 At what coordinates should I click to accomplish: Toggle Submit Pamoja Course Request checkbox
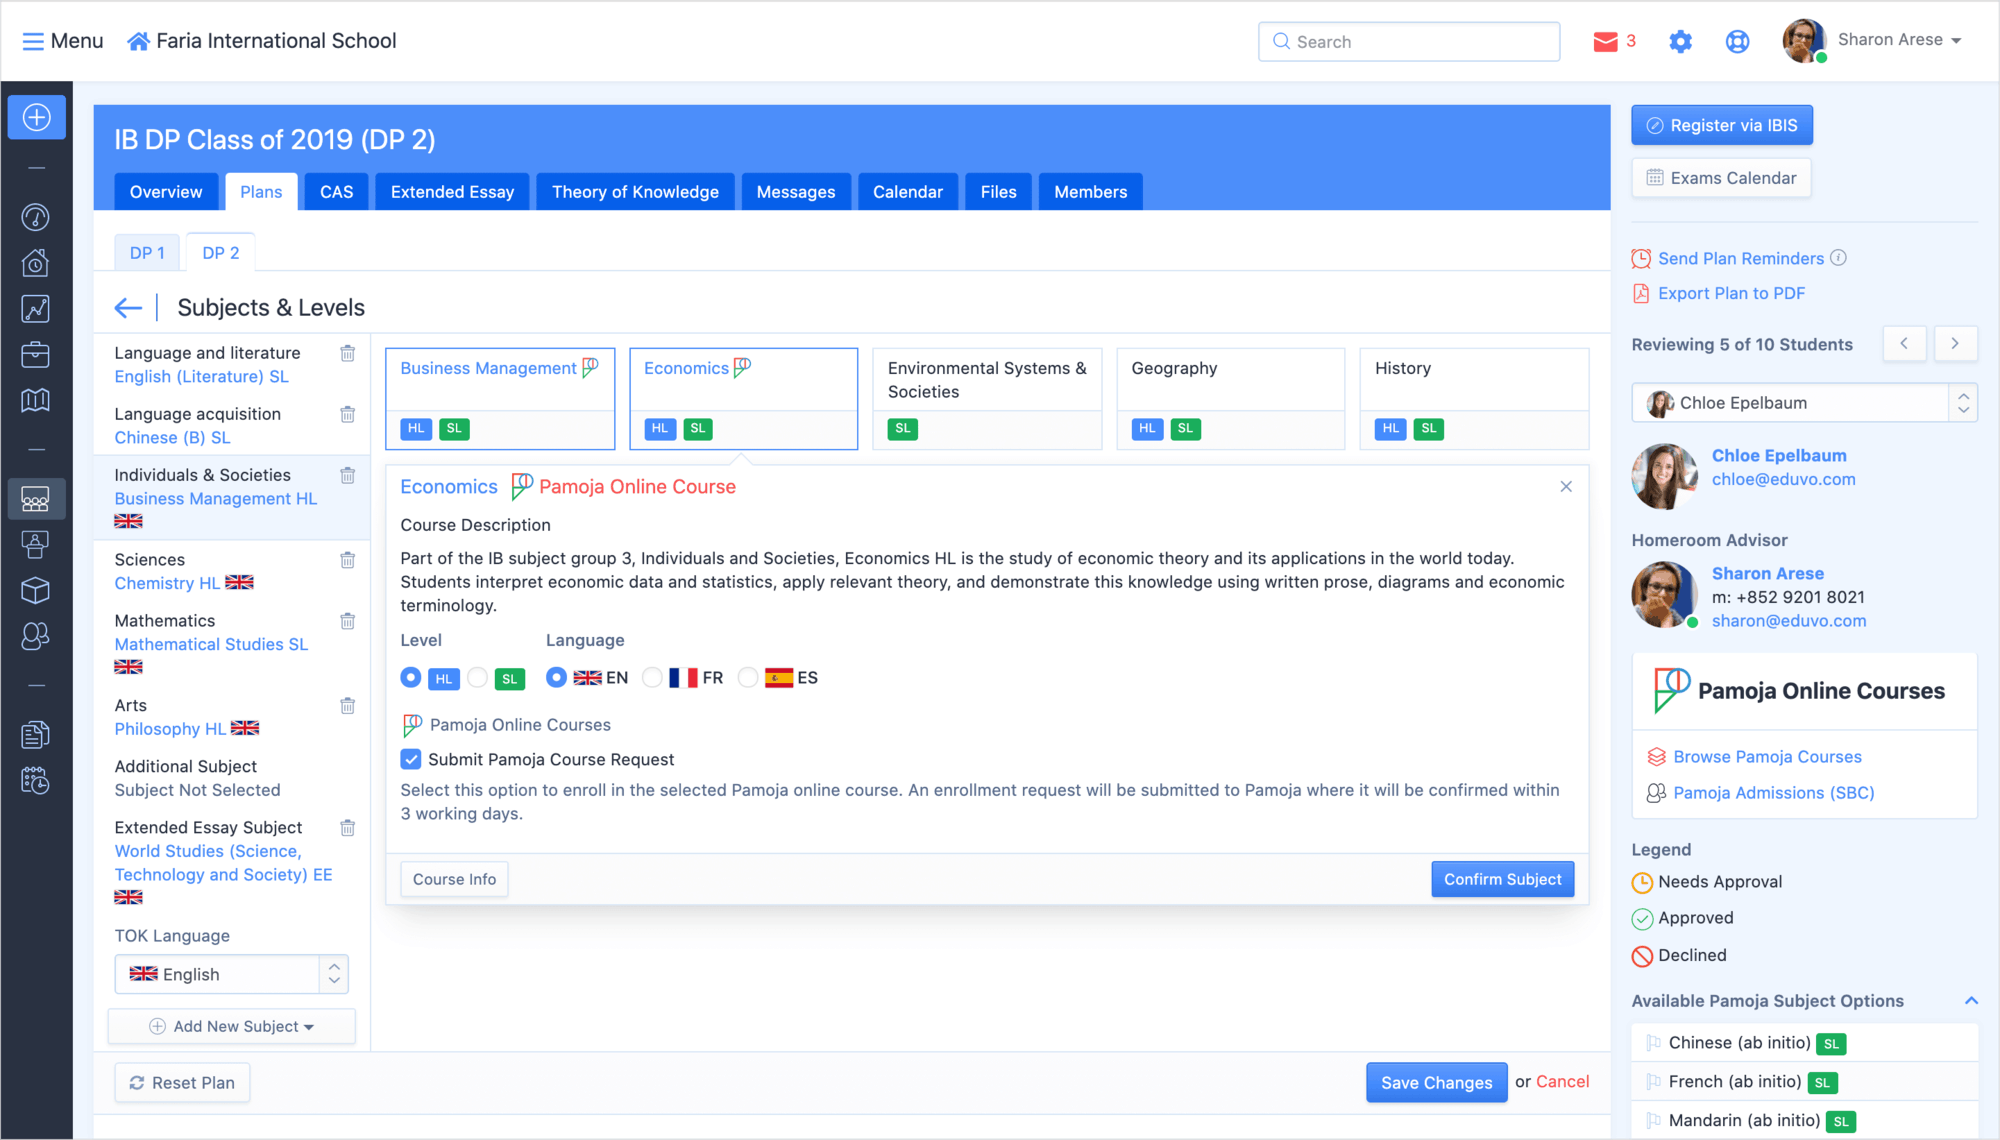coord(411,759)
